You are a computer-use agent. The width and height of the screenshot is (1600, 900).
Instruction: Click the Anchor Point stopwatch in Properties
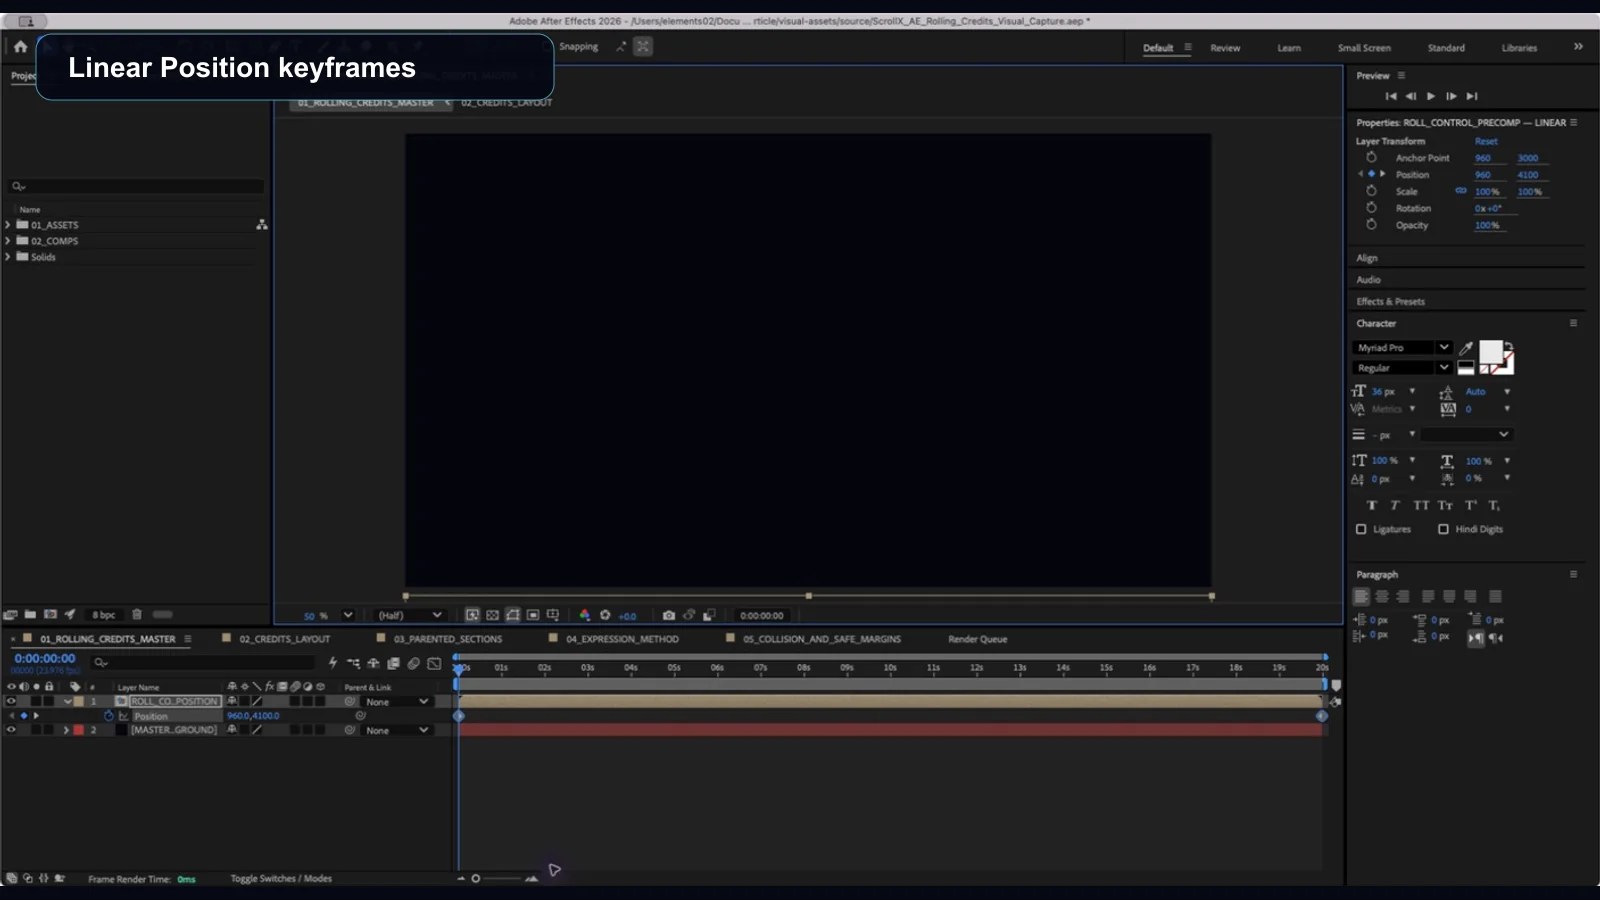(x=1371, y=158)
